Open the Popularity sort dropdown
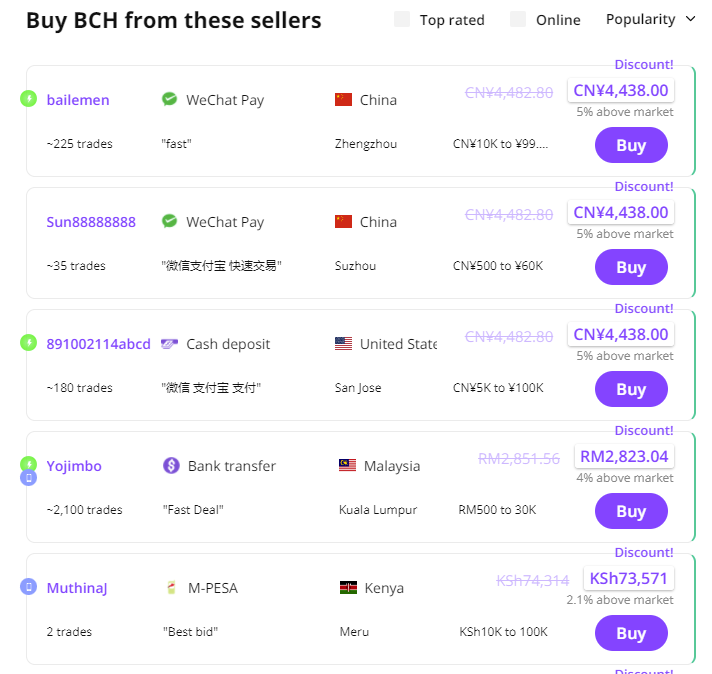Viewport: 712px width, 674px height. coord(650,19)
